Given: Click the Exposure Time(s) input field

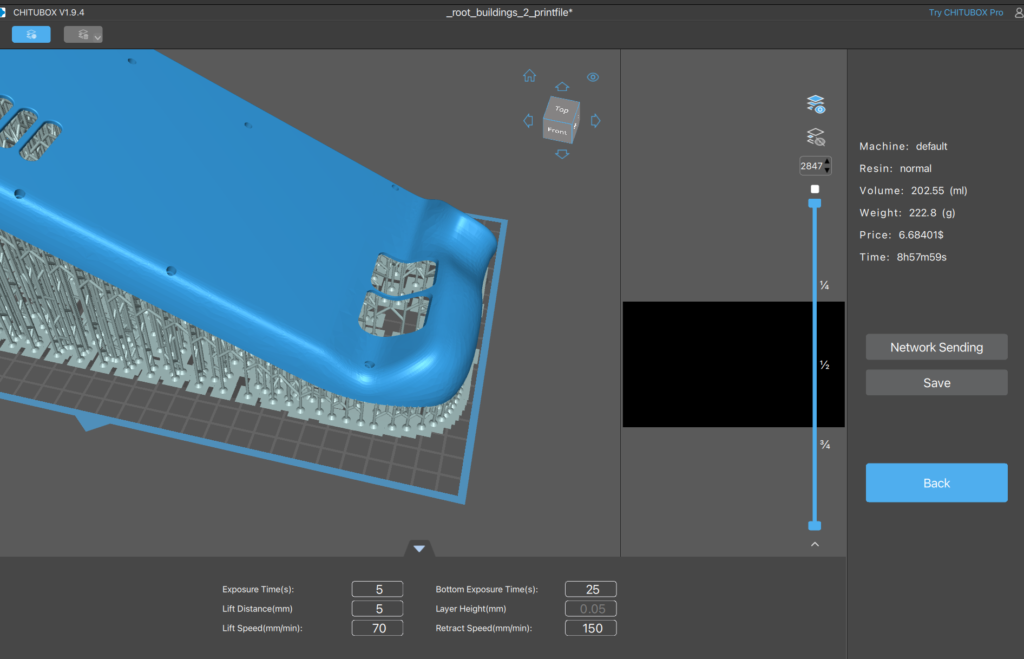Looking at the screenshot, I should coord(377,589).
